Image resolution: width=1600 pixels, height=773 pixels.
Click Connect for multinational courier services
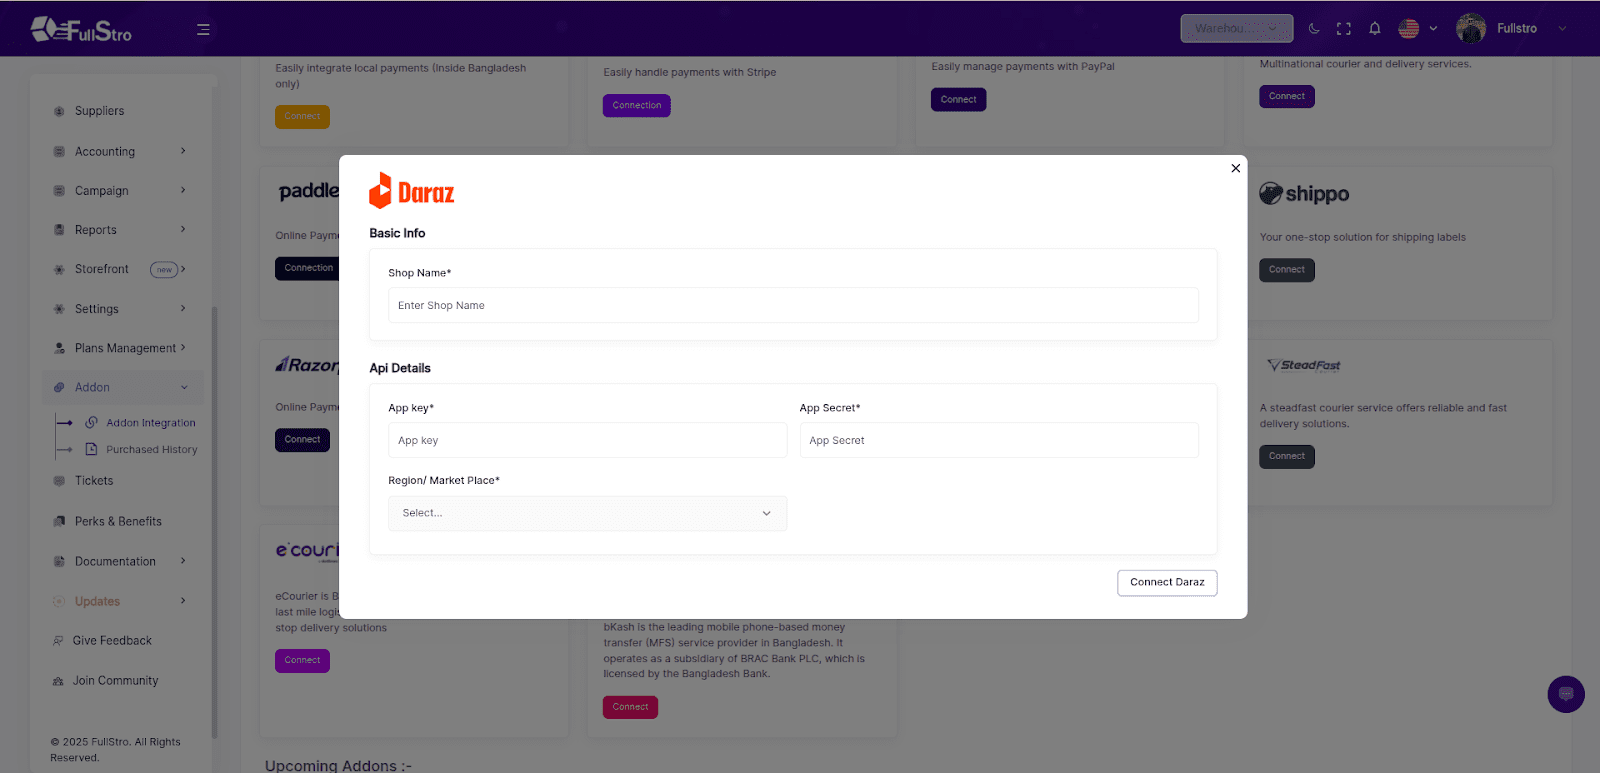point(1287,96)
